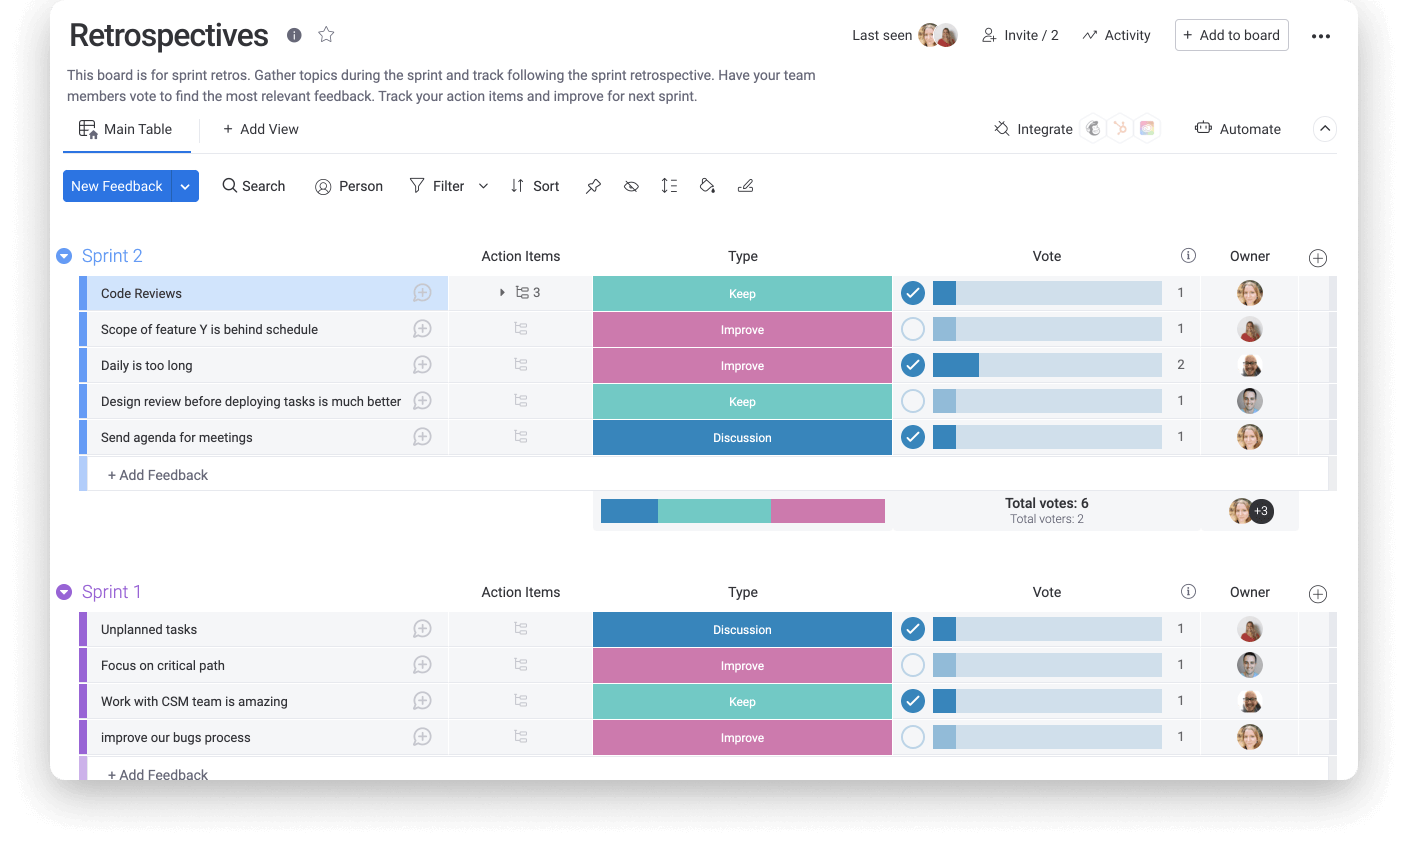Adjust row height with the item height icon
Image resolution: width=1408 pixels, height=845 pixels.
669,186
